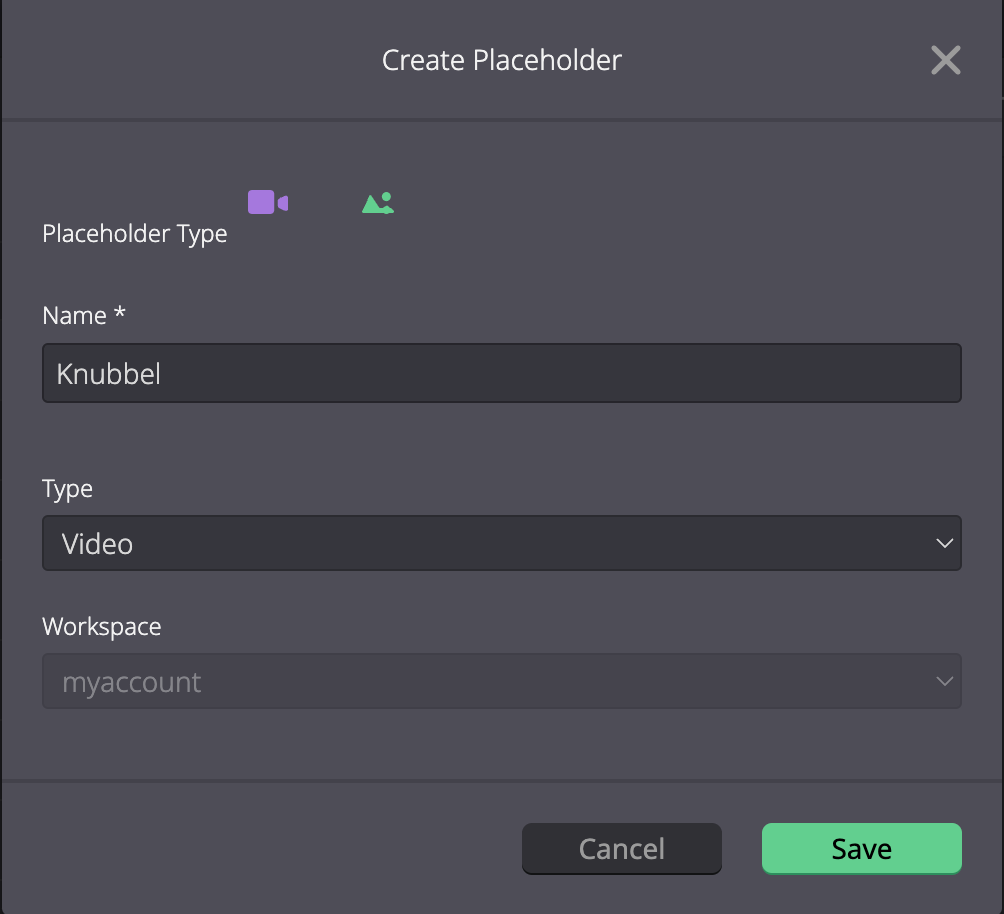Save the new placeholder

(862, 849)
